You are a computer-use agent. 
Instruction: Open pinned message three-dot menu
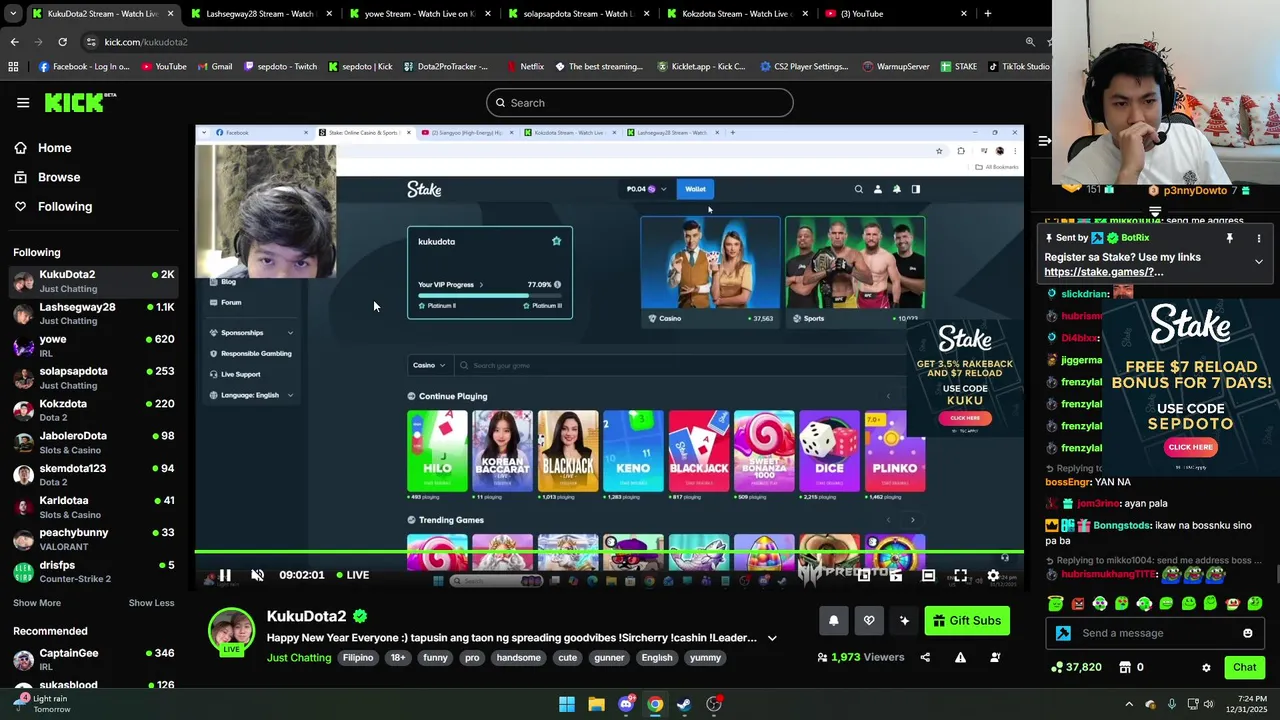(x=1259, y=238)
